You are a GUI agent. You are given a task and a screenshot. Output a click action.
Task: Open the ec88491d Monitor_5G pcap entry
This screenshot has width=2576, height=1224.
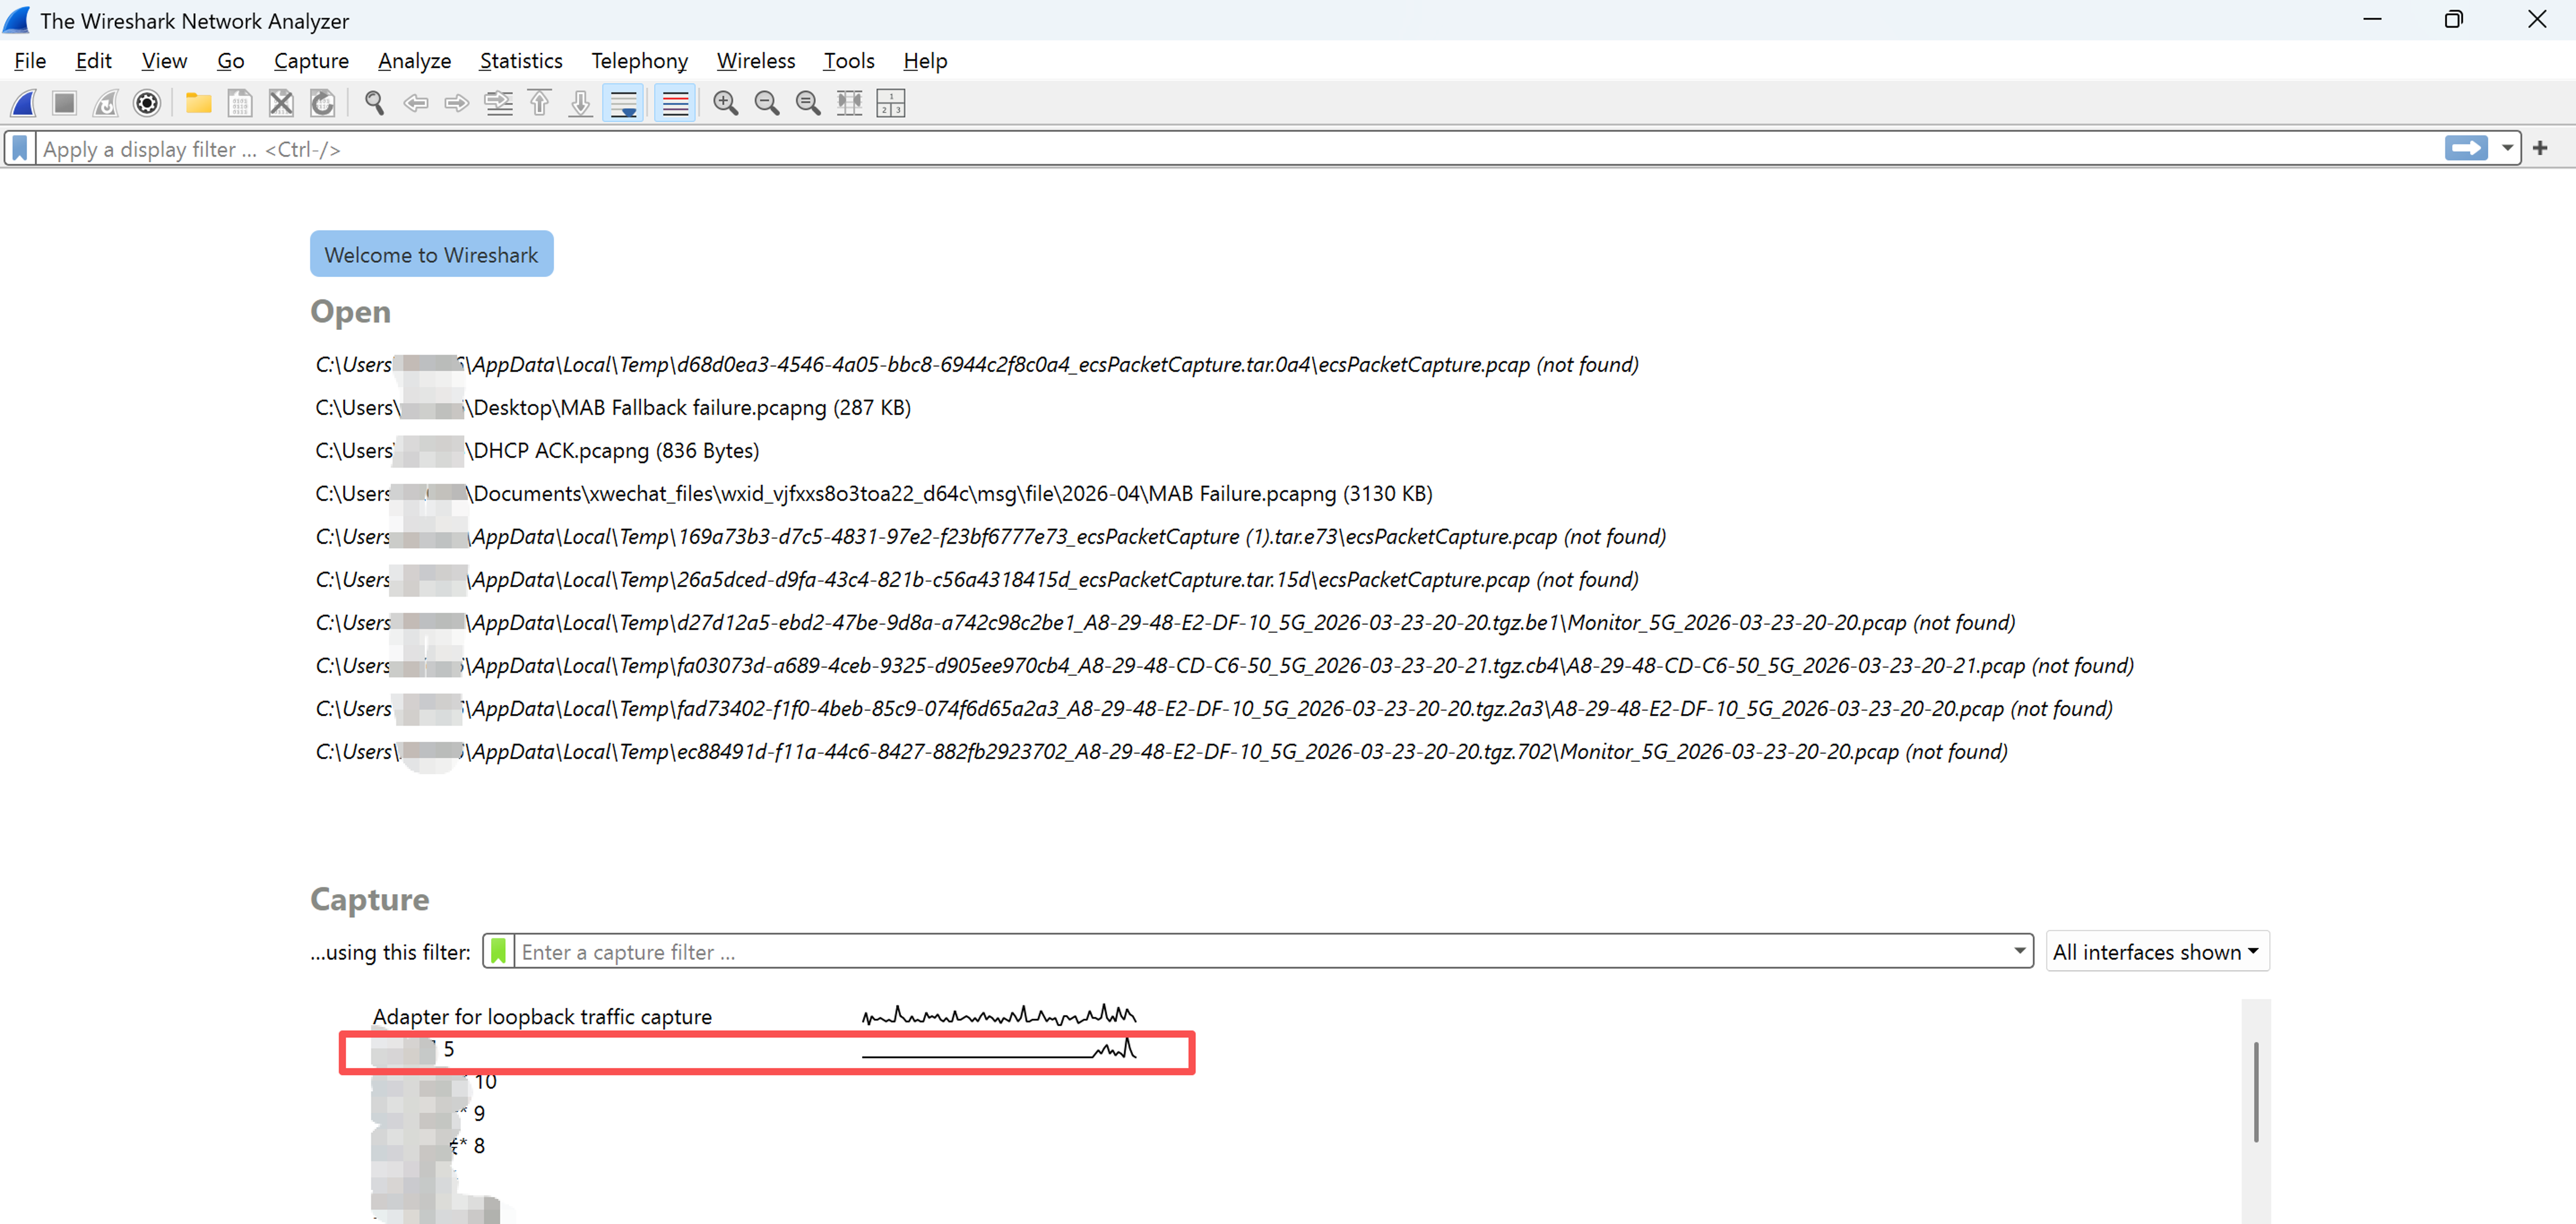tap(1161, 751)
